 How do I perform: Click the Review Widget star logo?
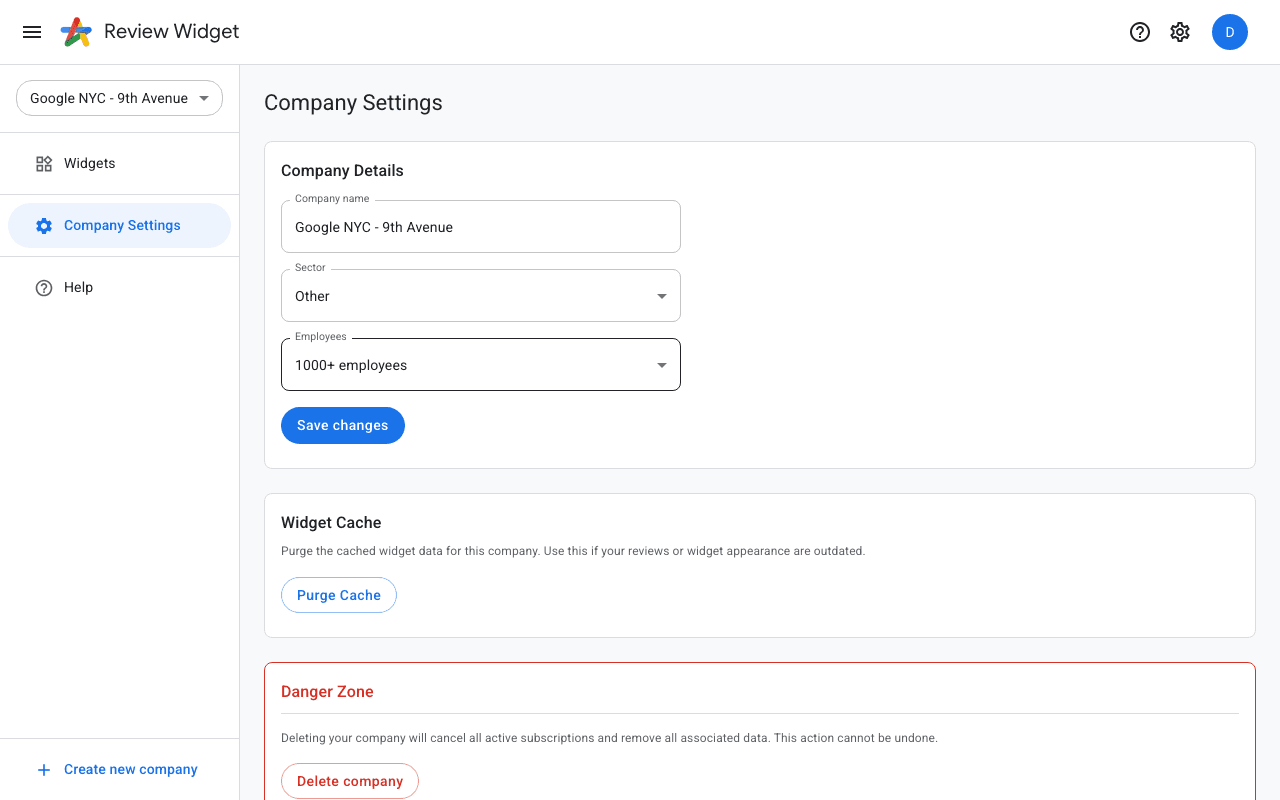click(74, 31)
